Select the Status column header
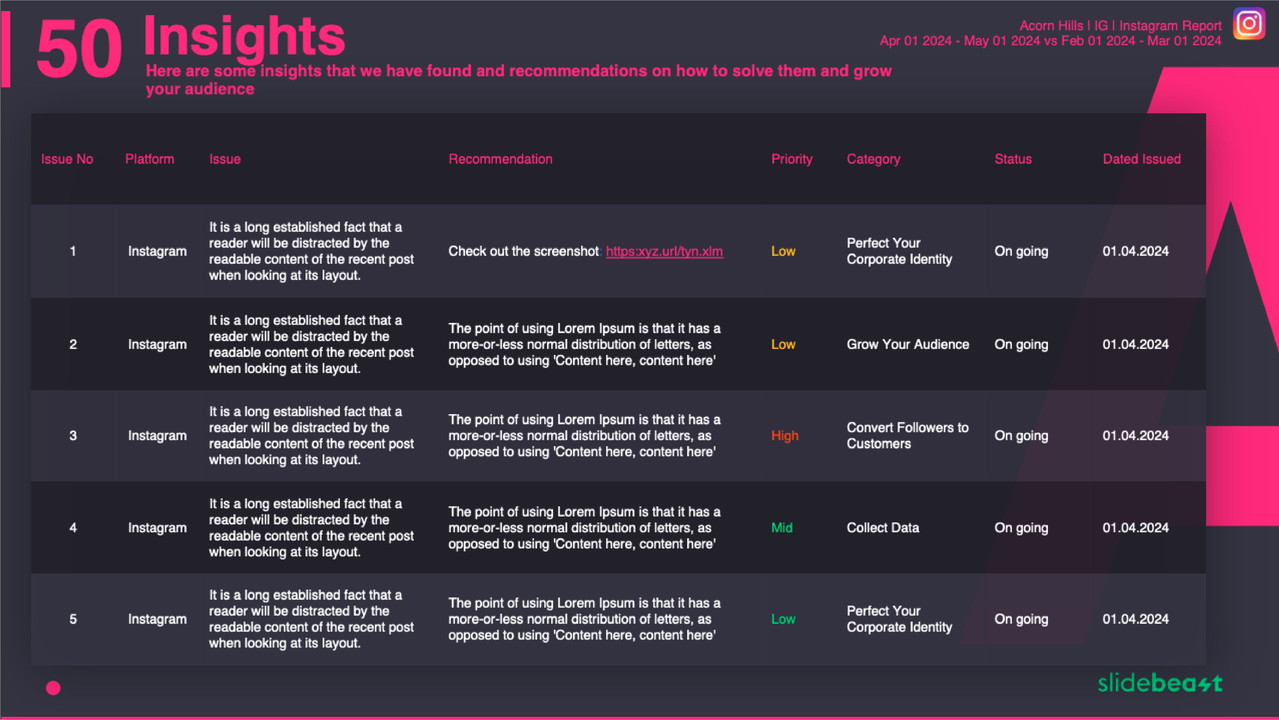 1012,159
